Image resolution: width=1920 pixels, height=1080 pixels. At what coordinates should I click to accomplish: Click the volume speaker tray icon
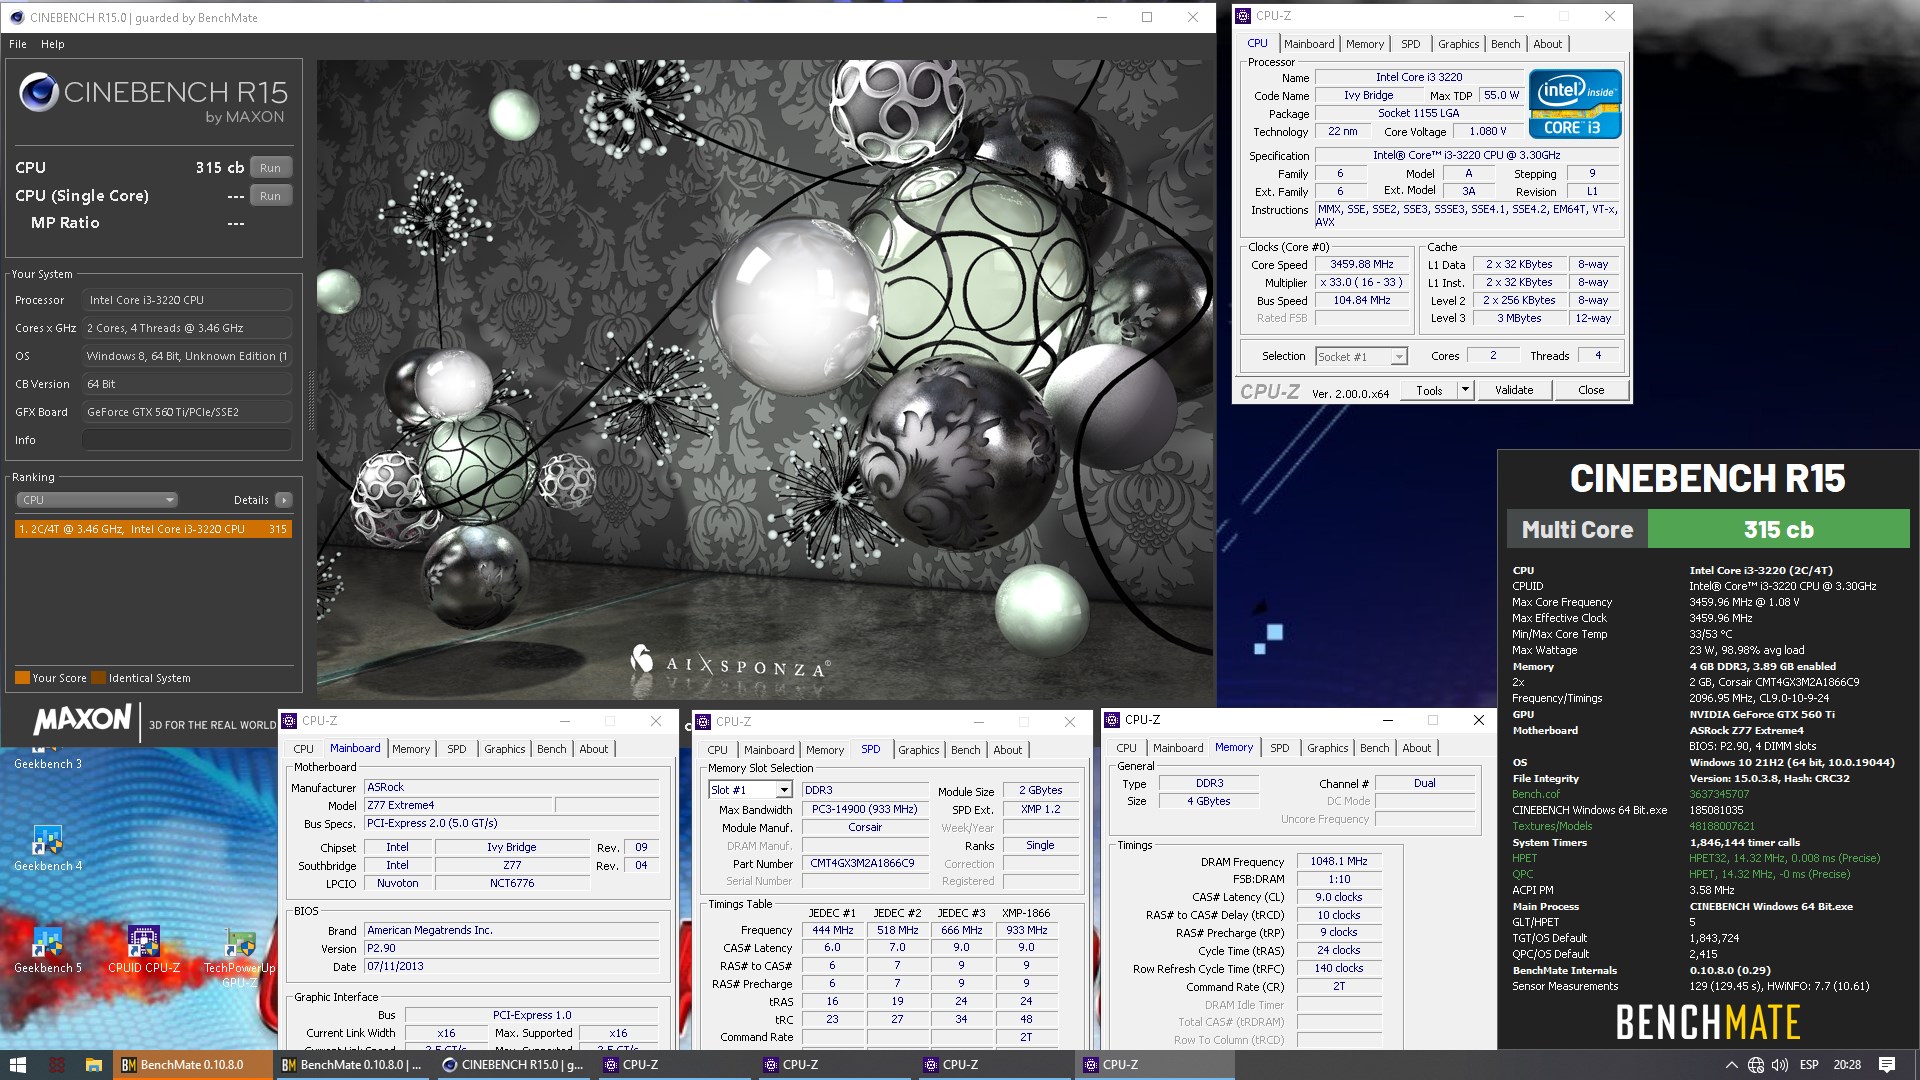tap(1780, 1065)
